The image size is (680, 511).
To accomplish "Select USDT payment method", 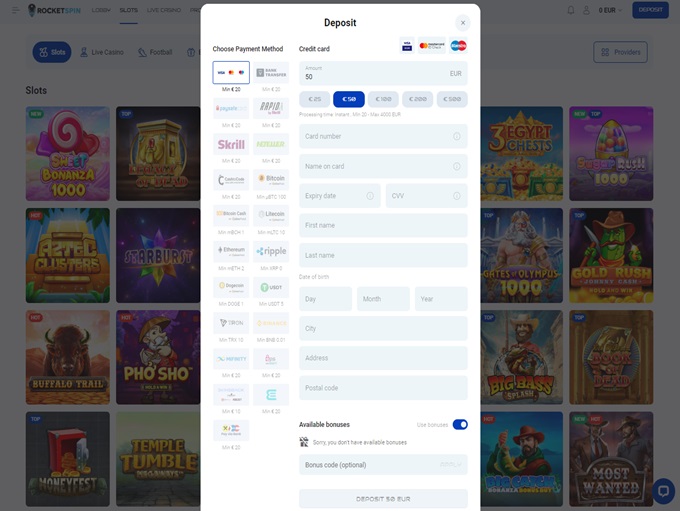I will pyautogui.click(x=271, y=286).
